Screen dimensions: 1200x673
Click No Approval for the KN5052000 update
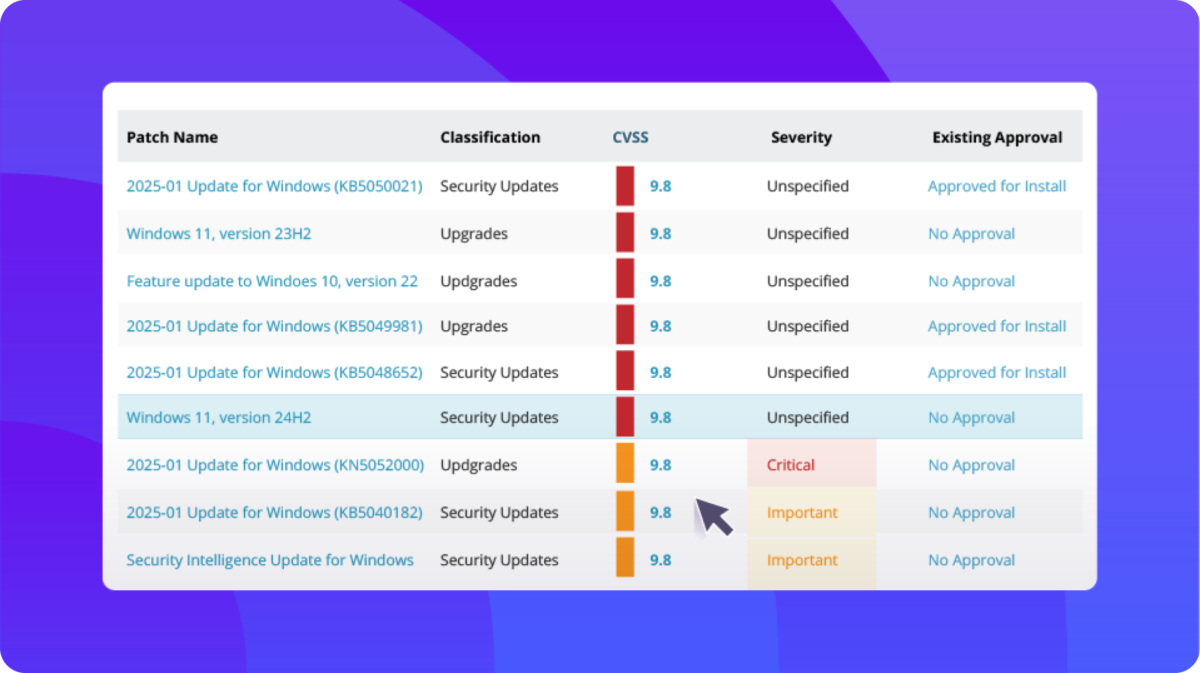(x=971, y=465)
